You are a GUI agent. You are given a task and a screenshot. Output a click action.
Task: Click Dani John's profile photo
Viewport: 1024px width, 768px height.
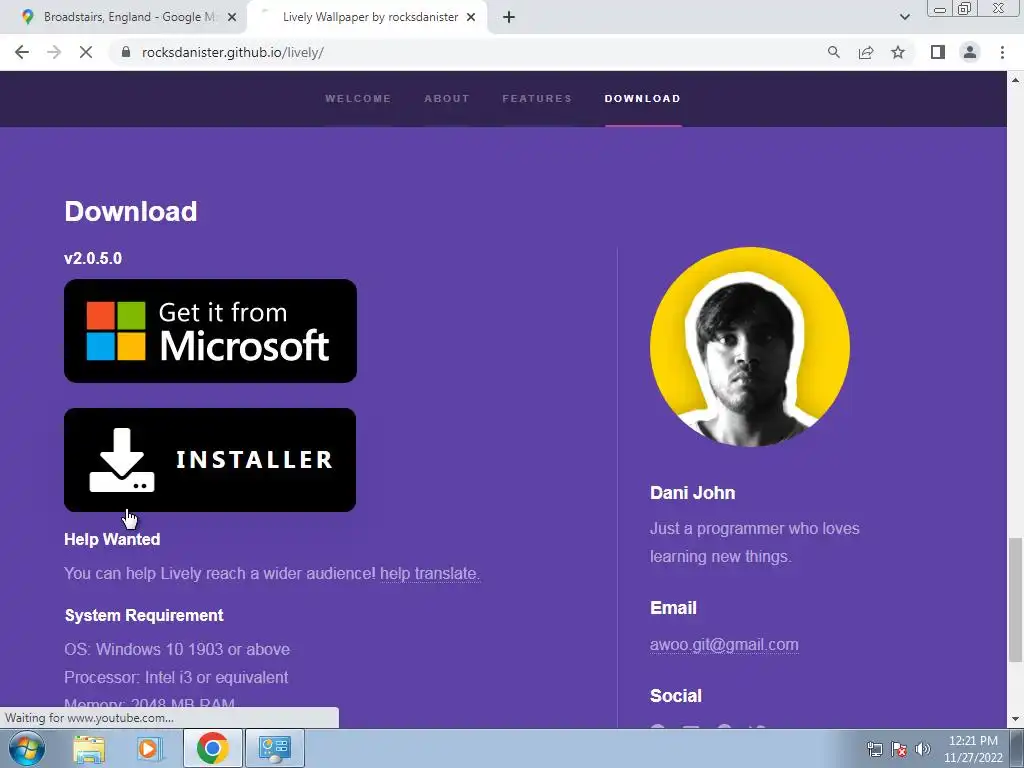tap(750, 347)
